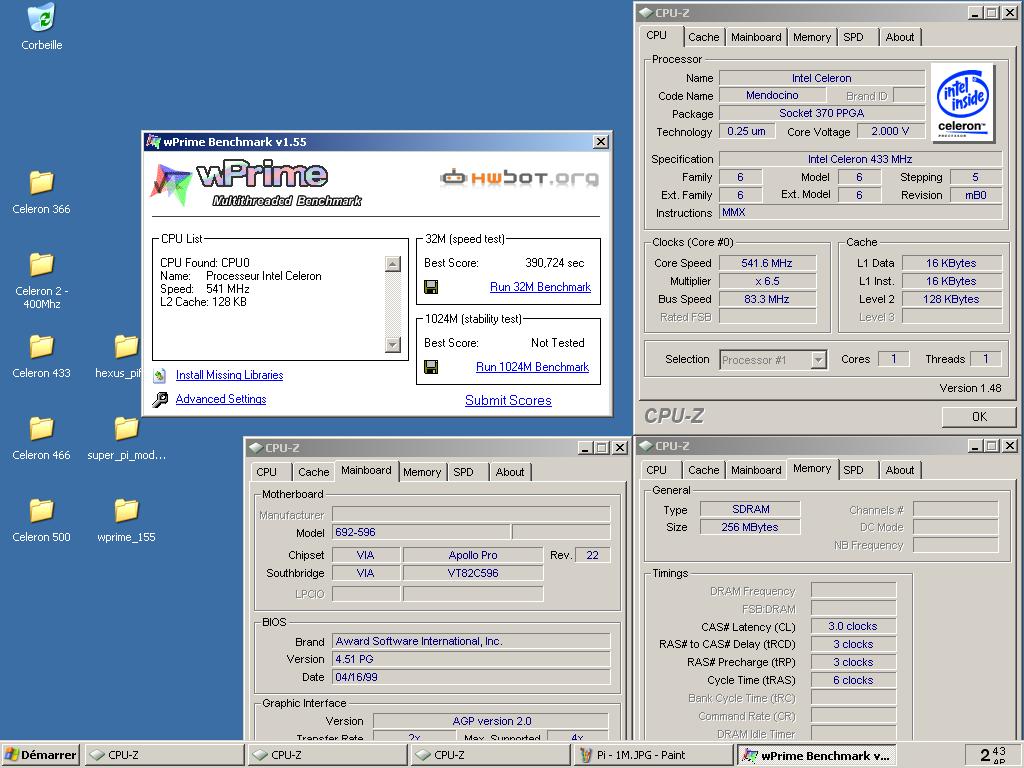
Task: Click the Chipset value Apollo Pro
Action: click(x=473, y=555)
